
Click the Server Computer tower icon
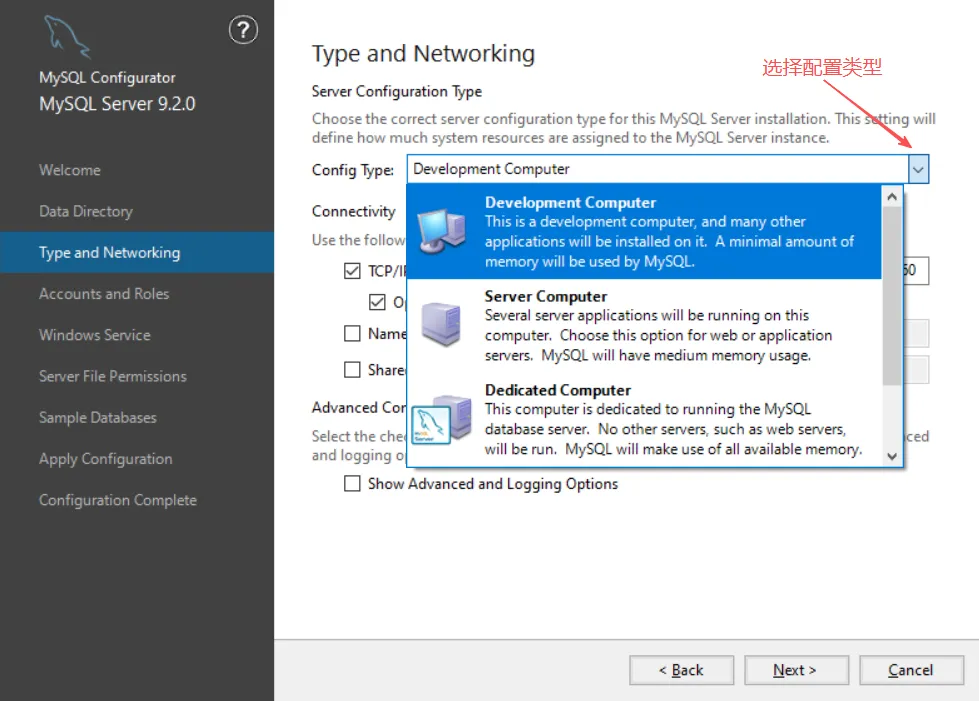[x=441, y=324]
